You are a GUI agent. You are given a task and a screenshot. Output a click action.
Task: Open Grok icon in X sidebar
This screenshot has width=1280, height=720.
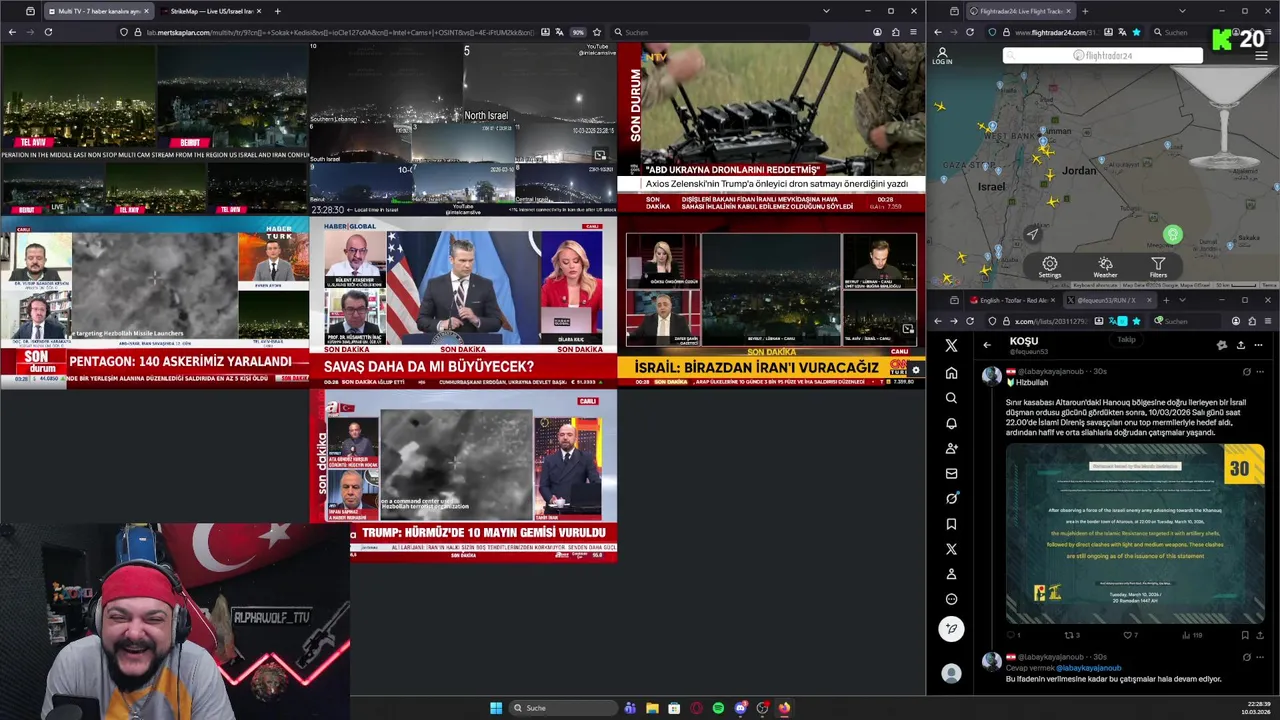pos(951,498)
